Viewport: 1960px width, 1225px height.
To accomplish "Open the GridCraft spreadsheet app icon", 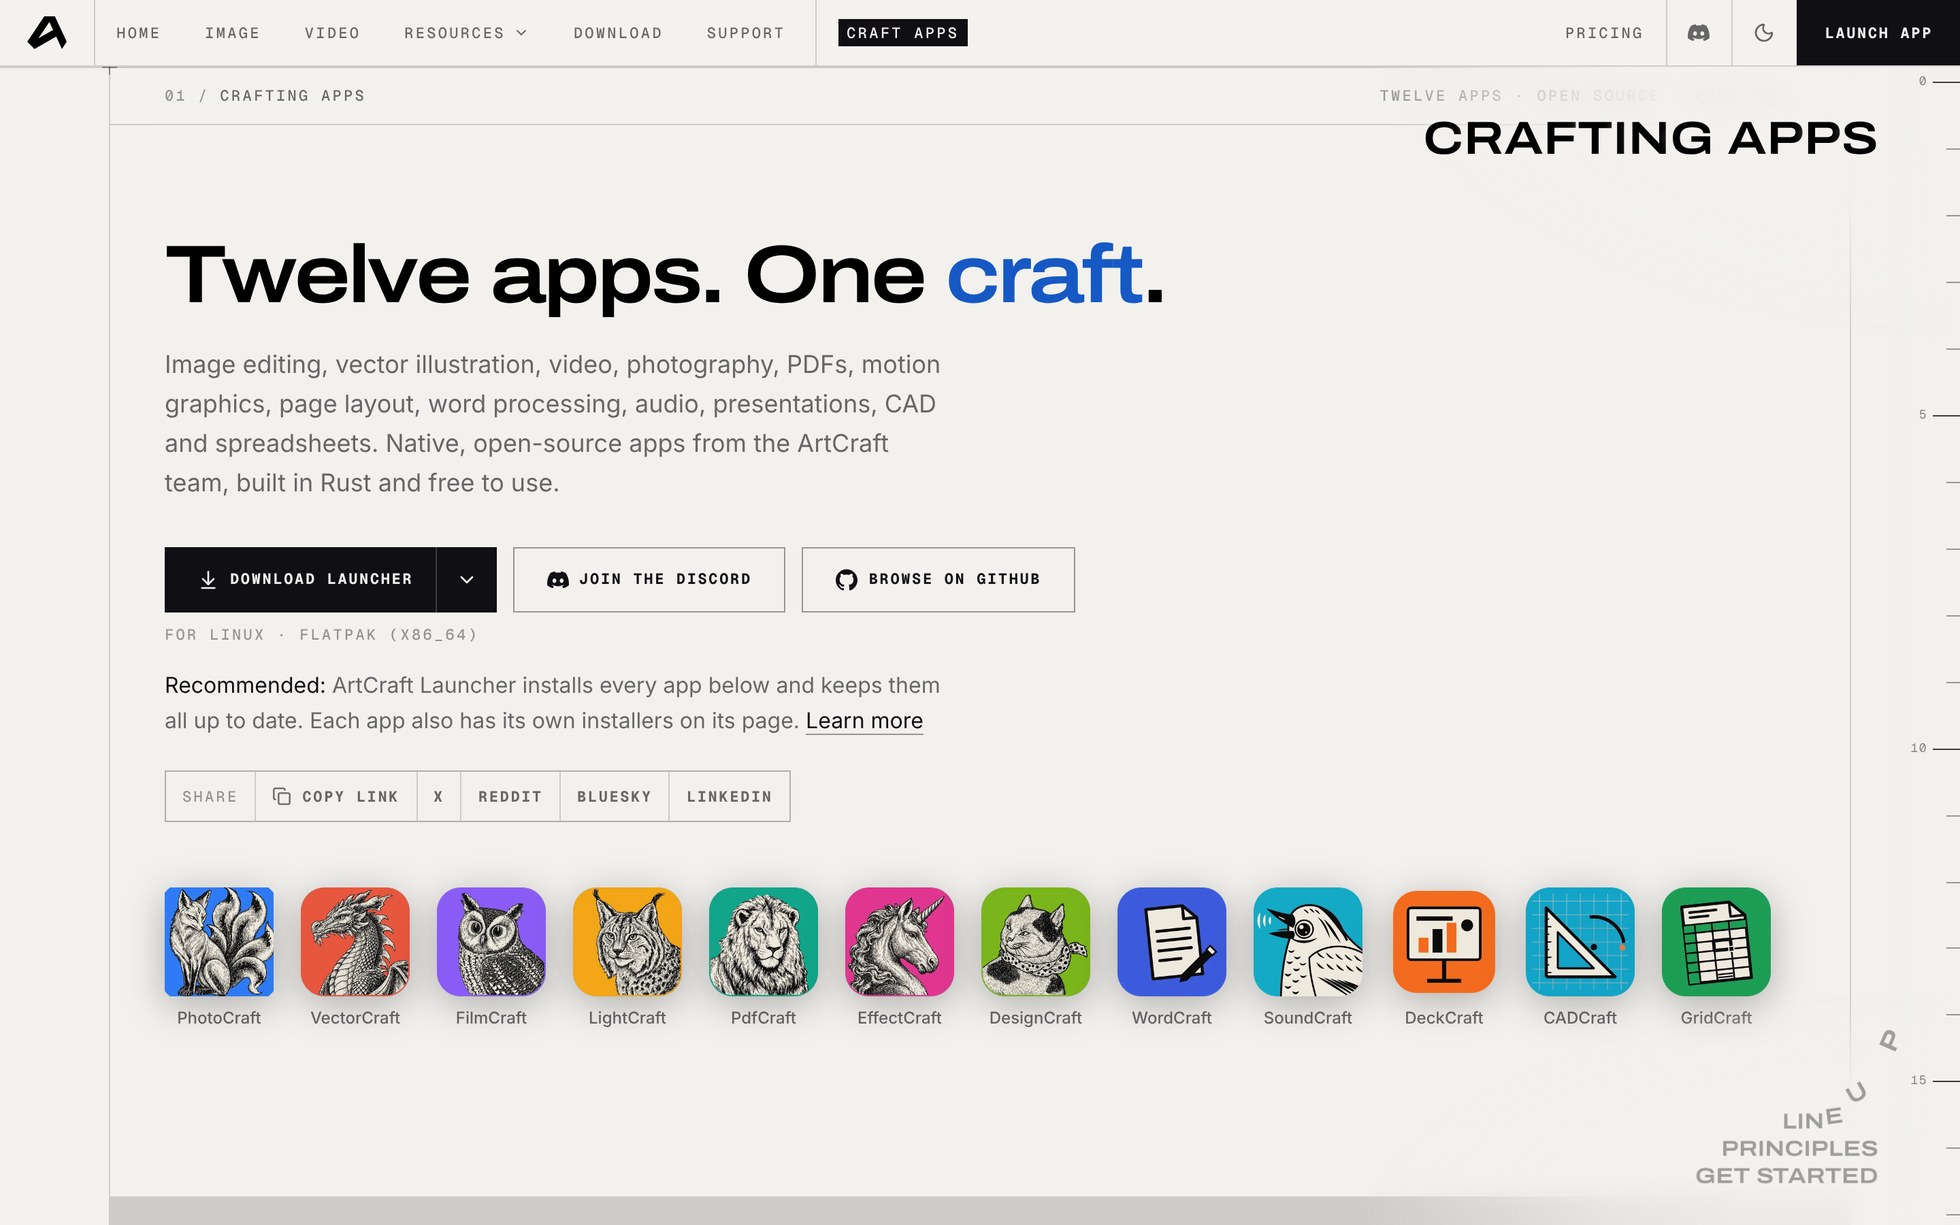I will click(1715, 941).
